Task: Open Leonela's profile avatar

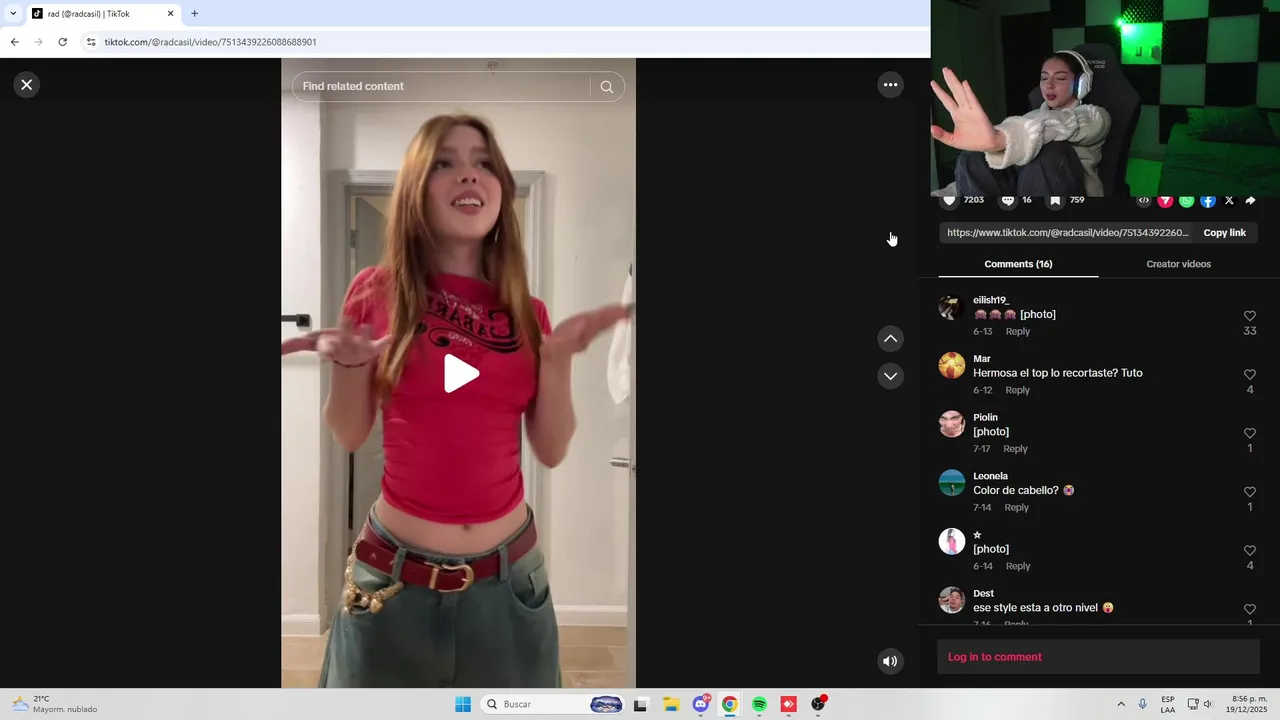Action: point(952,483)
